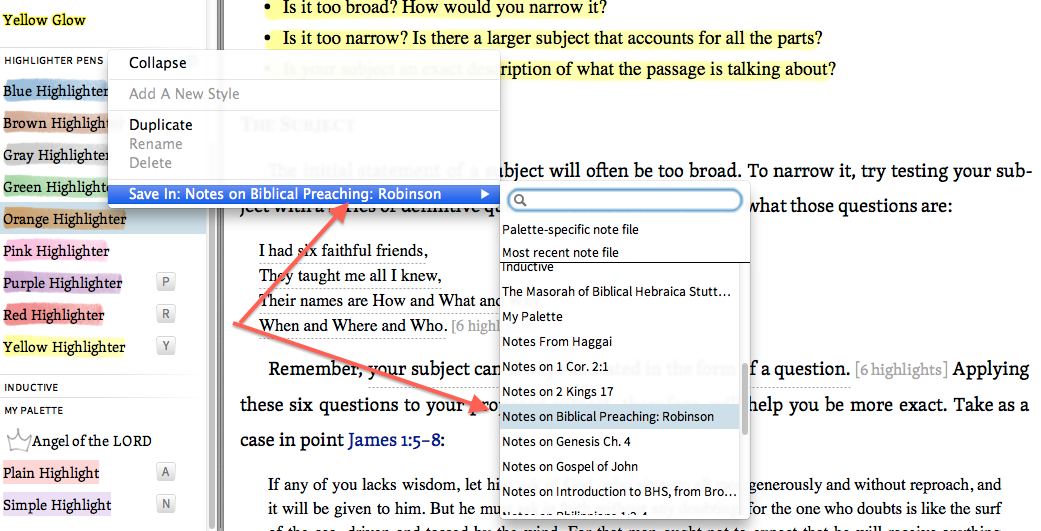Focus the note file search field
Viewport: 1041px width, 531px height.
[x=625, y=200]
